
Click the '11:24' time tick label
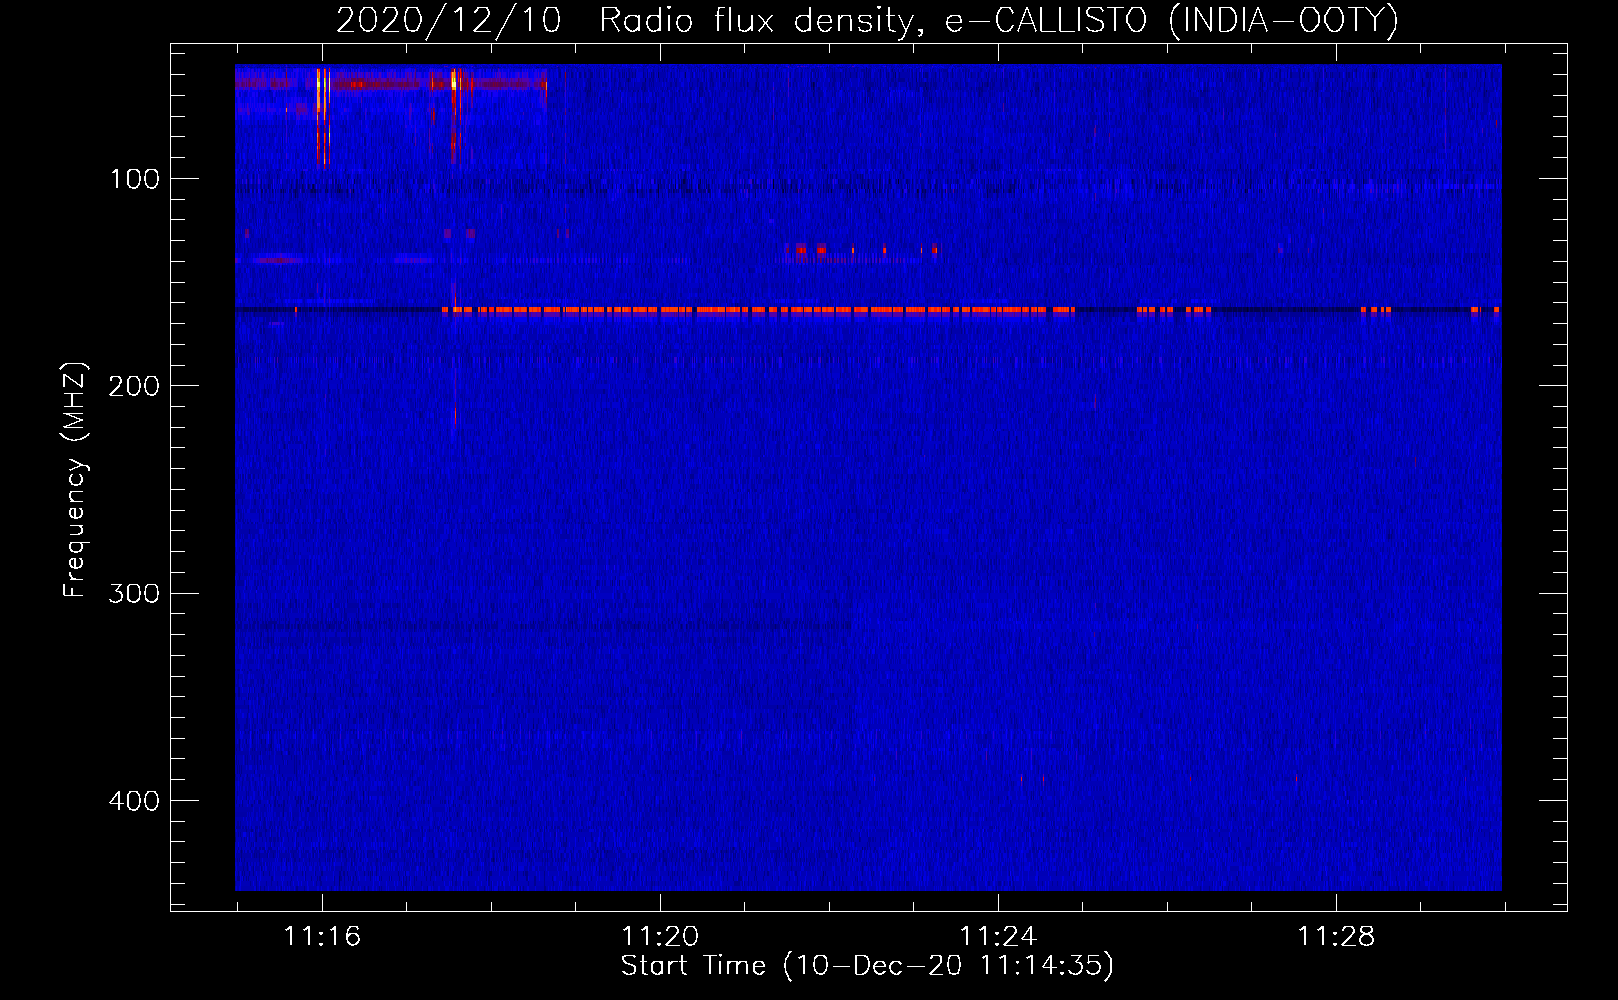click(x=998, y=937)
